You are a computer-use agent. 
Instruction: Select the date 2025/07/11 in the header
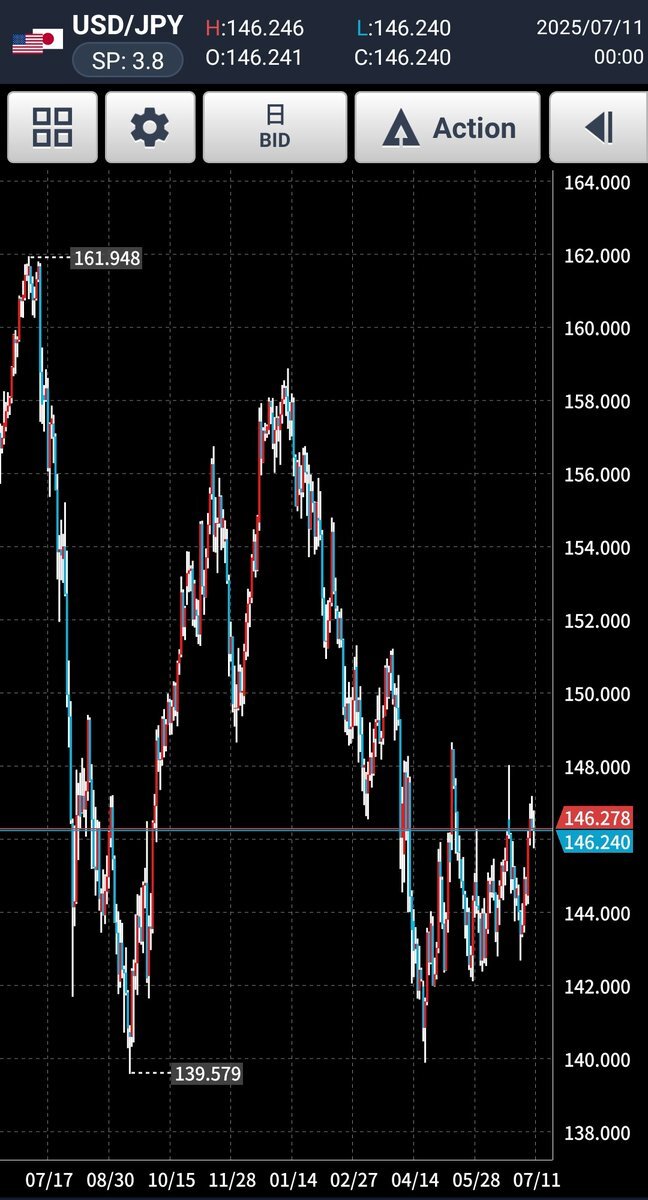coord(590,27)
